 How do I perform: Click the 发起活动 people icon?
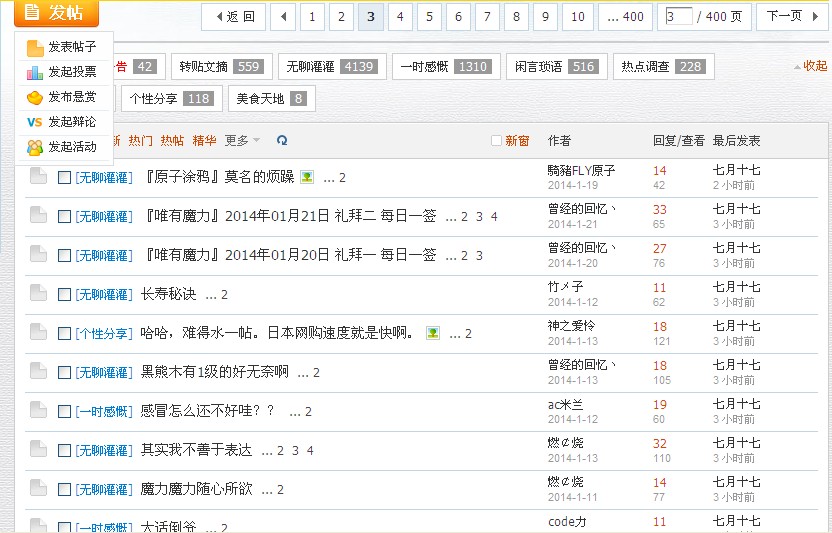[x=34, y=147]
